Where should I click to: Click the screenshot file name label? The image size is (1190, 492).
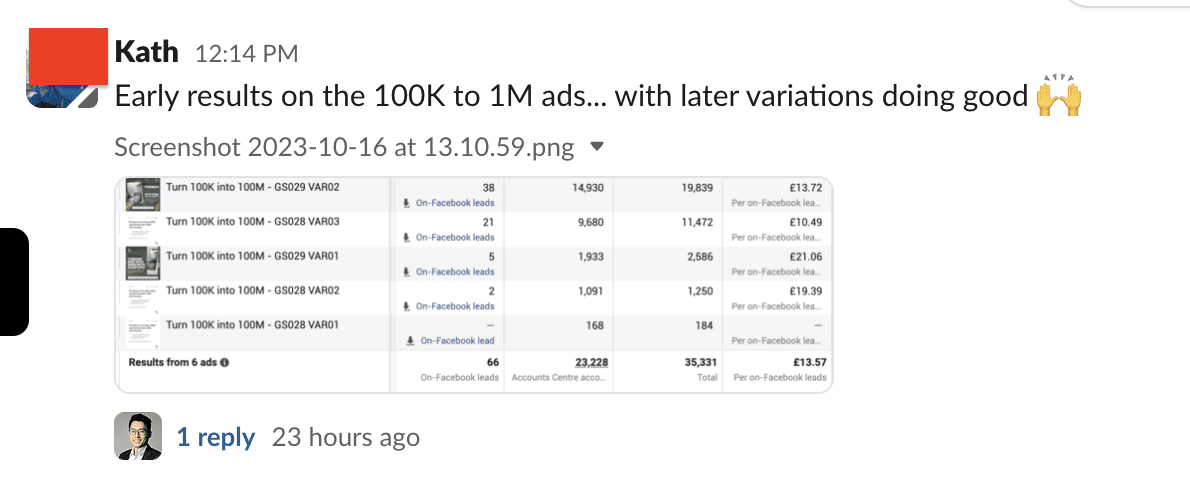point(344,148)
